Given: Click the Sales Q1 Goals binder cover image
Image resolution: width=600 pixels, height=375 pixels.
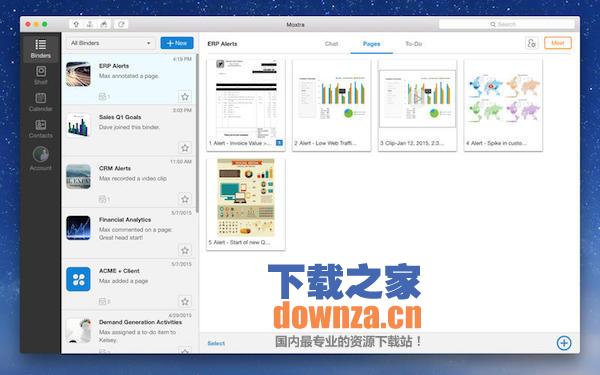Looking at the screenshot, I should click(78, 125).
